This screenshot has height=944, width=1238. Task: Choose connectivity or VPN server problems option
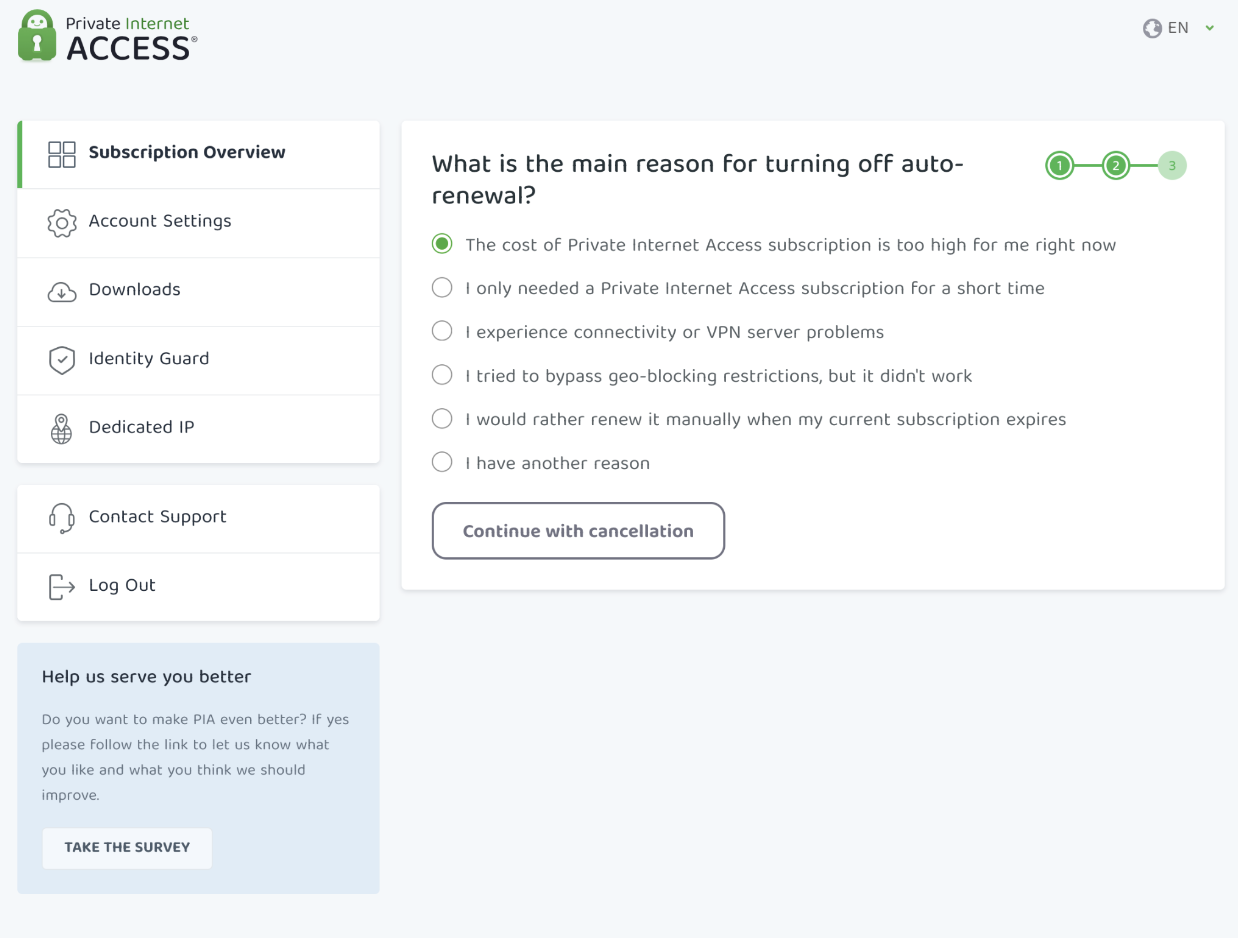pyautogui.click(x=442, y=331)
